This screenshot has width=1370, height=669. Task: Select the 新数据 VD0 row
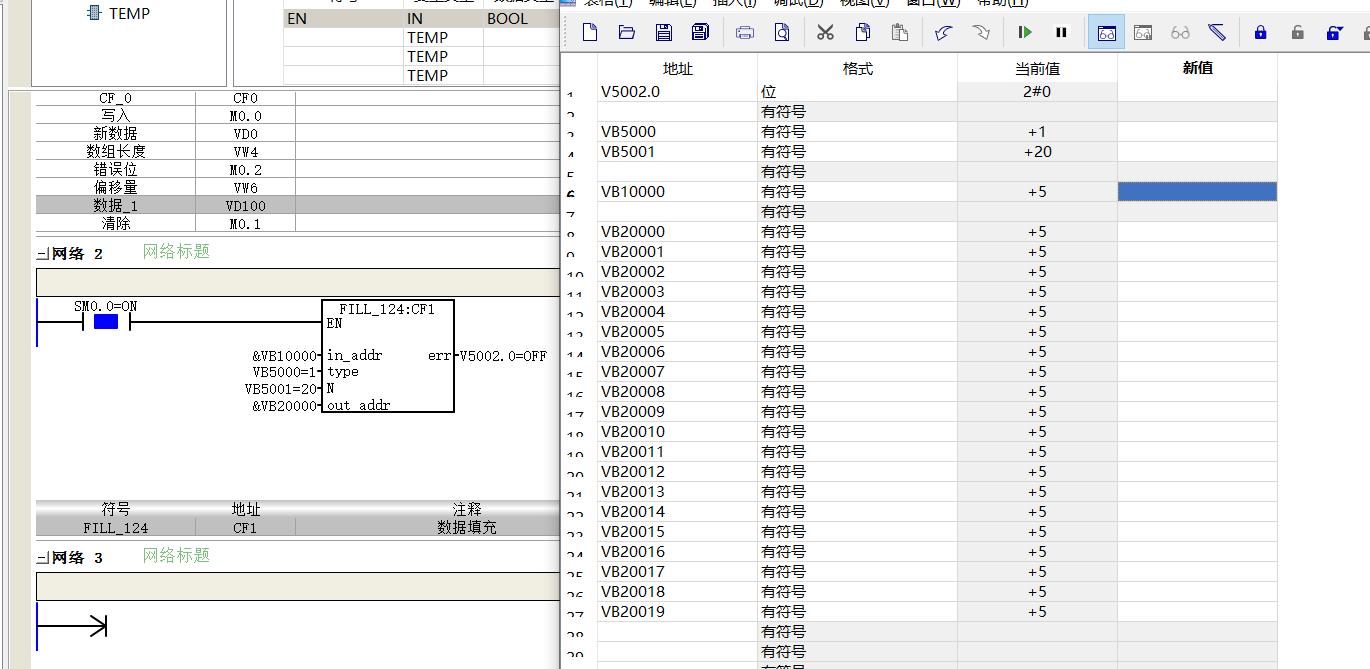coord(298,133)
